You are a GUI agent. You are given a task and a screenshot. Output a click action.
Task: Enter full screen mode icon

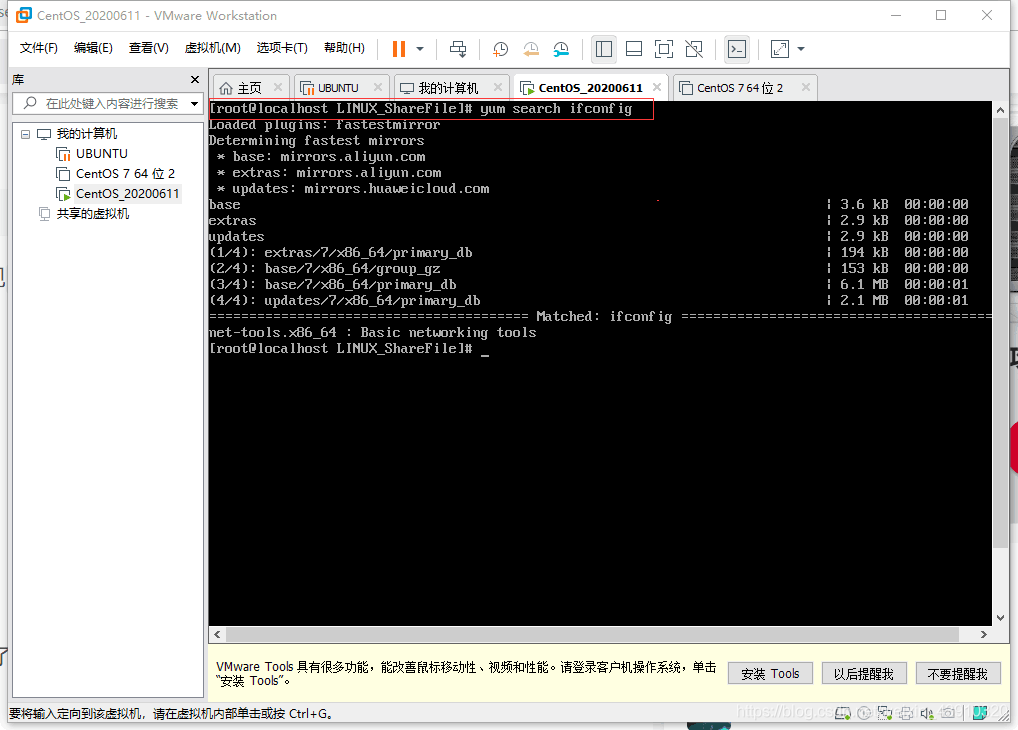point(664,49)
